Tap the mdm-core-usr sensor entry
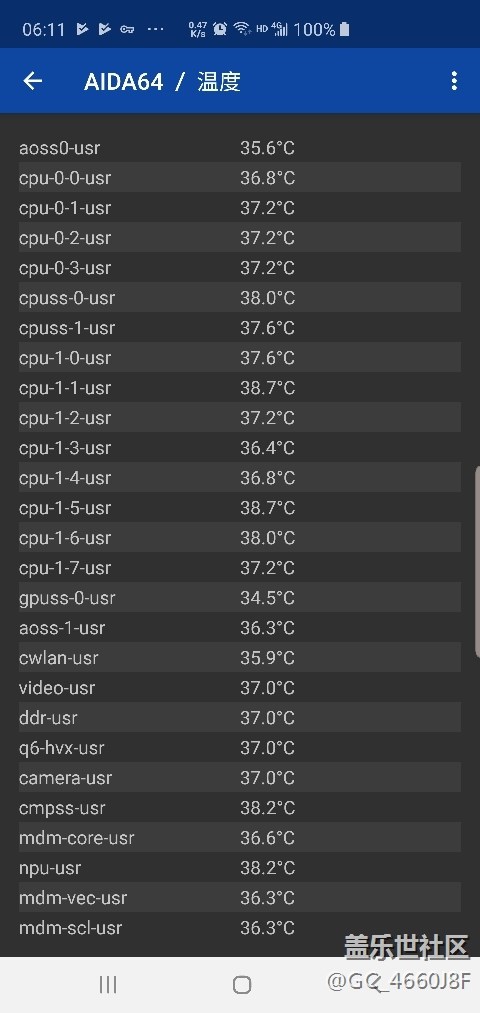Screen dimensions: 480x1013 coord(240,838)
